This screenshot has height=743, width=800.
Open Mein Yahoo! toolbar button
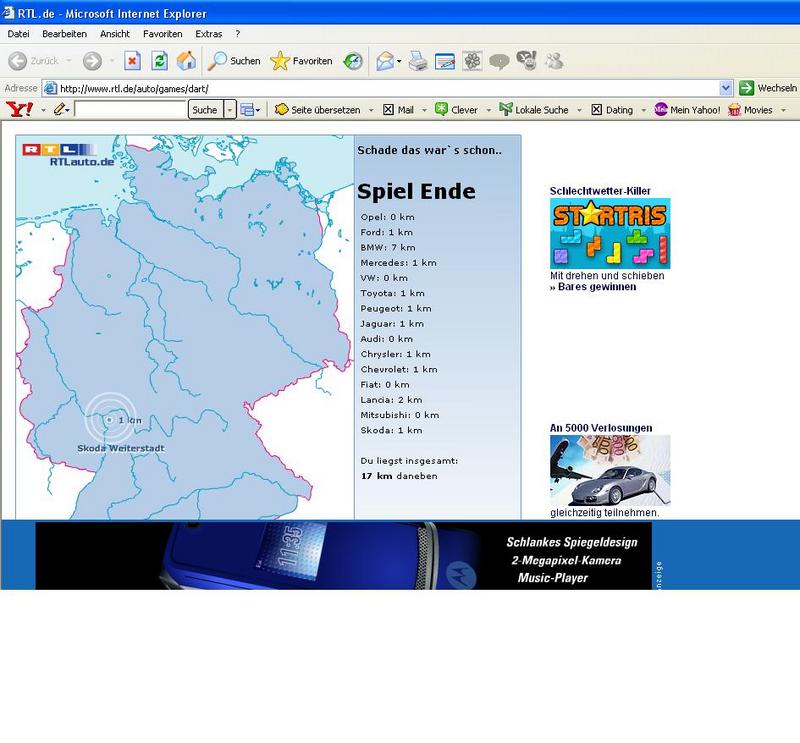click(687, 110)
